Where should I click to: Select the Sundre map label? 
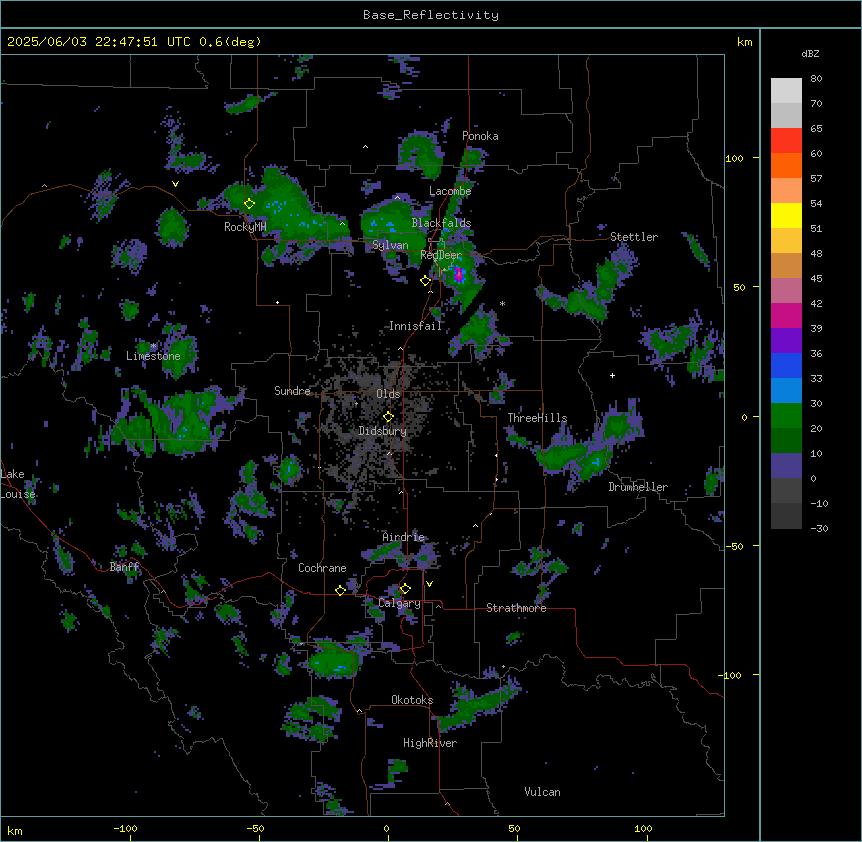[292, 391]
